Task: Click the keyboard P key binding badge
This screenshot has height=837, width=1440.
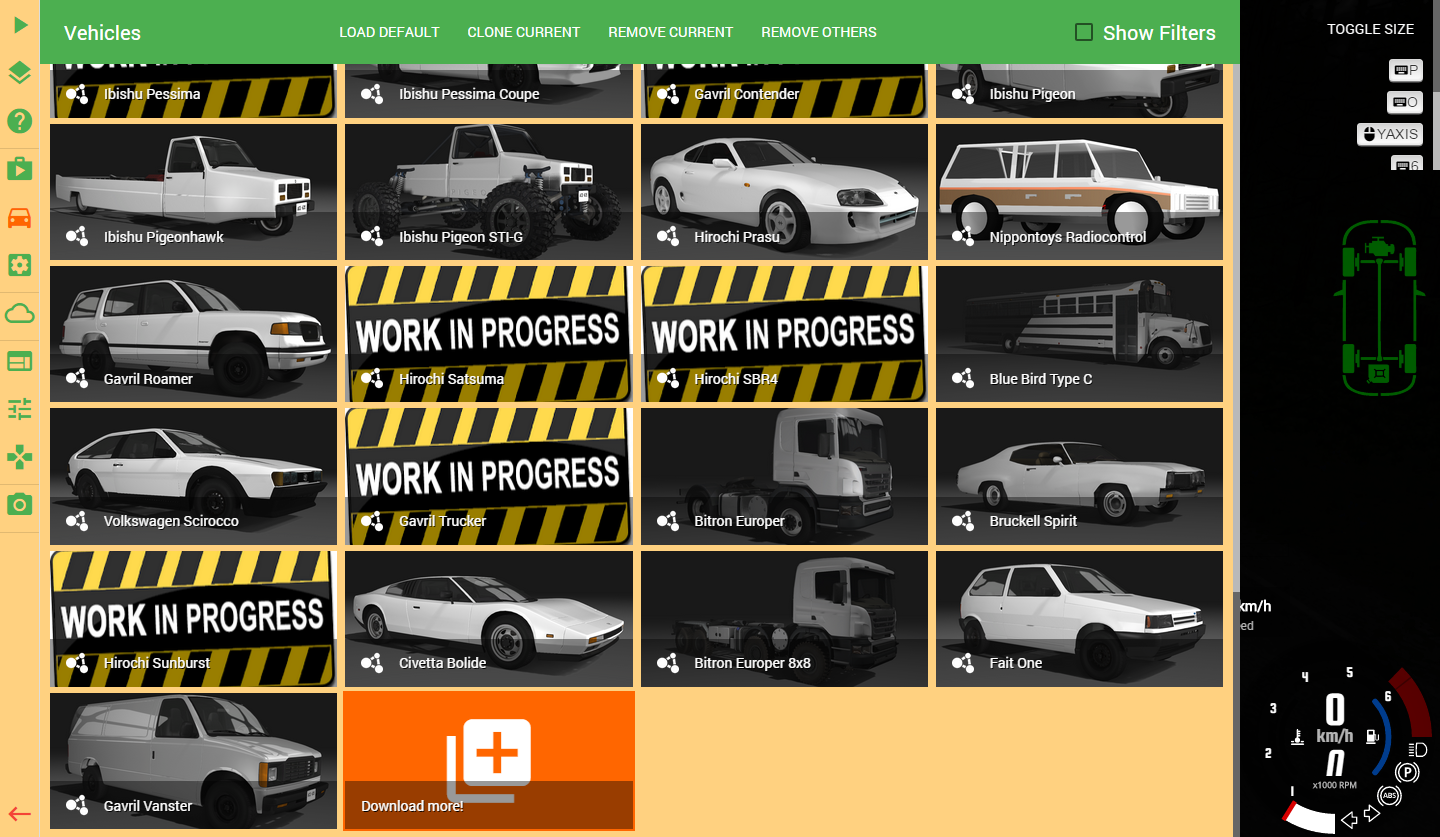Action: coord(1406,70)
